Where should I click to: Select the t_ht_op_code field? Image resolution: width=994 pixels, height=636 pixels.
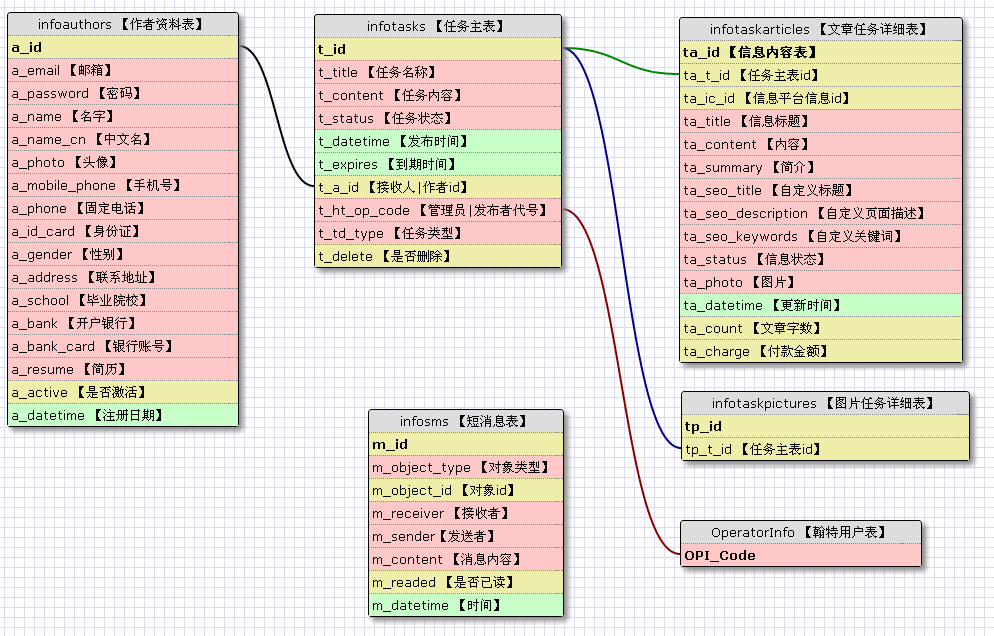tap(438, 210)
